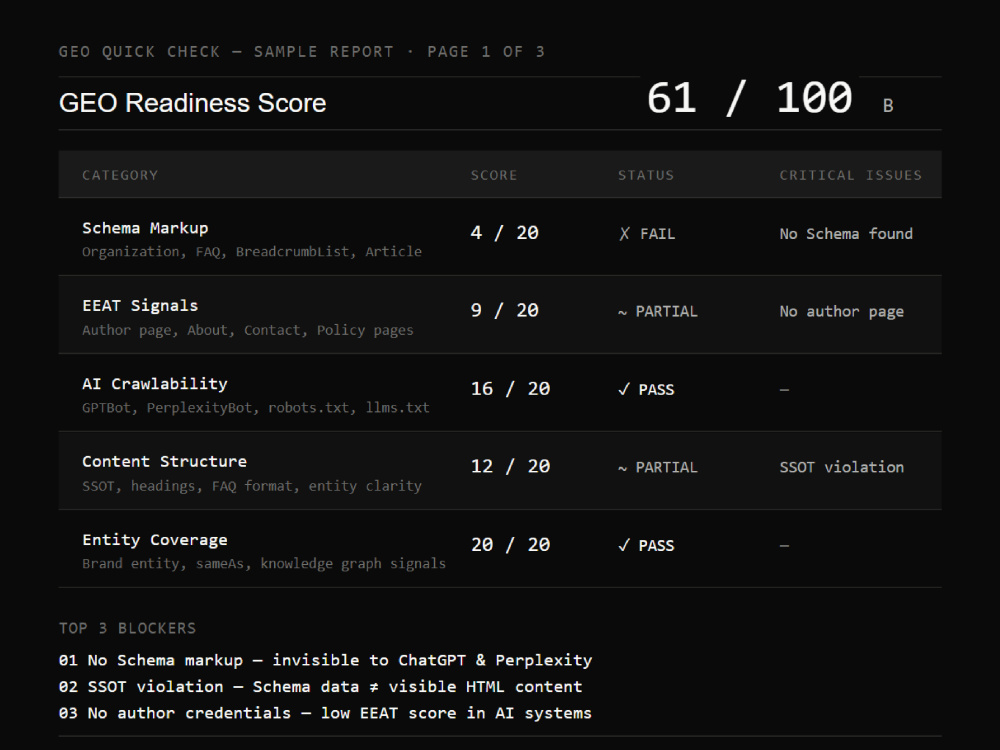Click the 12 / 20 score
Screen dimensions: 1000x750
click(510, 467)
